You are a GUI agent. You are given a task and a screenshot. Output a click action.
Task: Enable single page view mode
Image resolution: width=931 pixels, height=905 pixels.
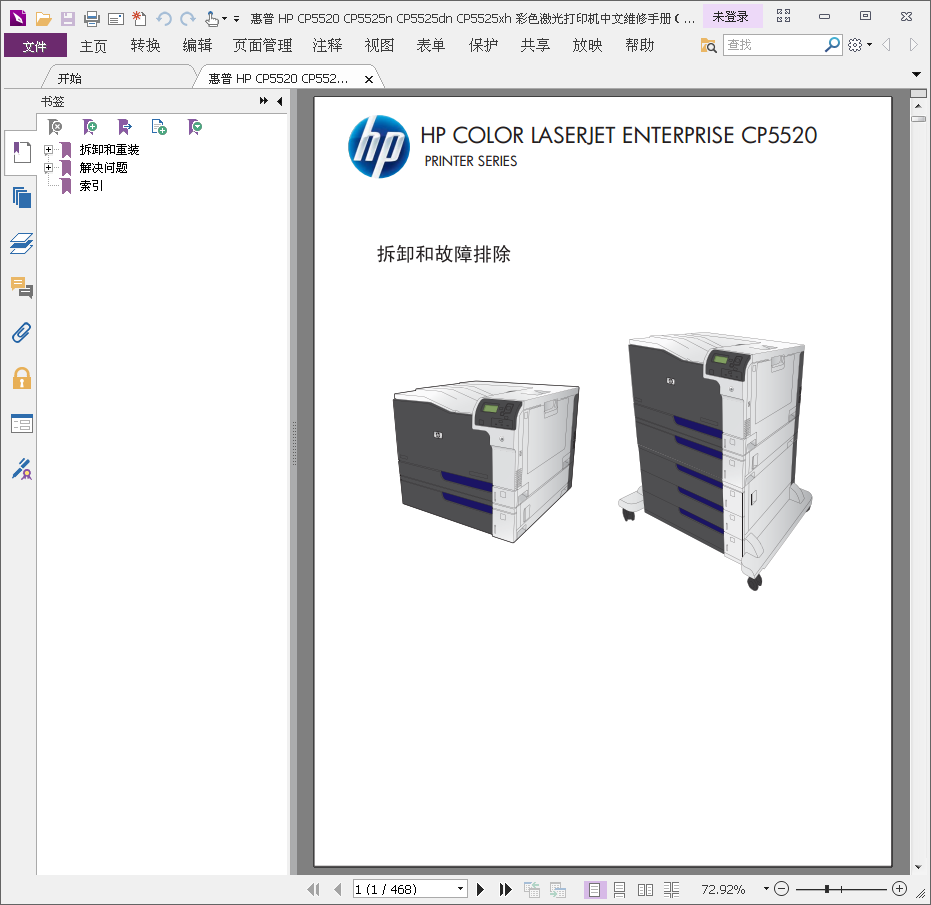[x=594, y=890]
